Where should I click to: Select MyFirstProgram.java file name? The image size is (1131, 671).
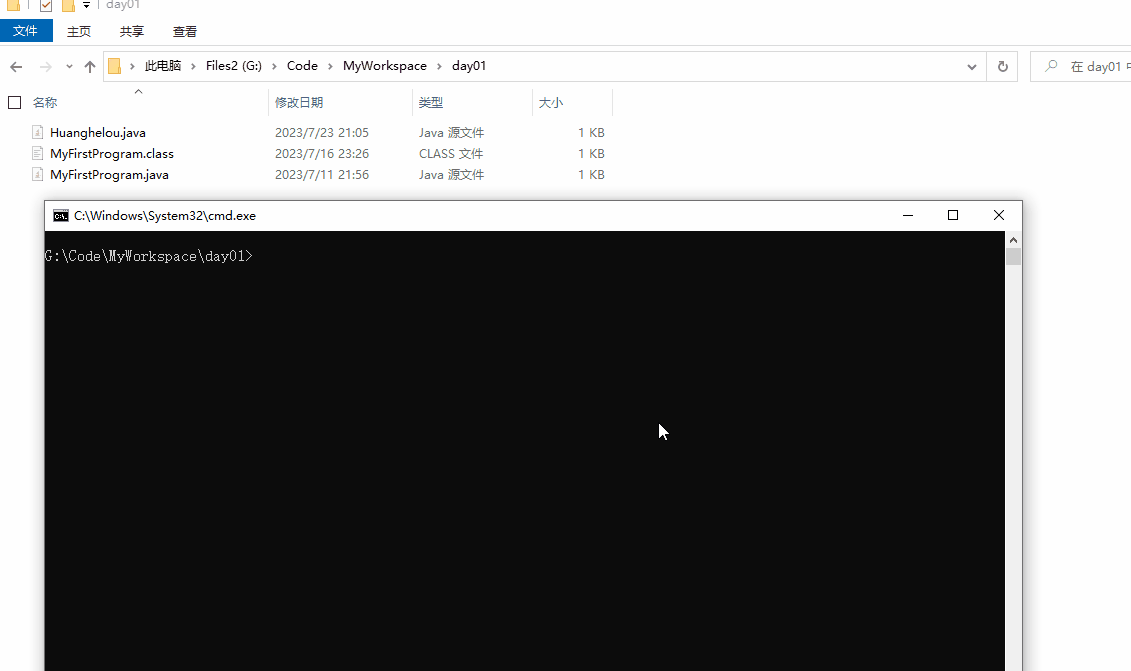coord(109,175)
